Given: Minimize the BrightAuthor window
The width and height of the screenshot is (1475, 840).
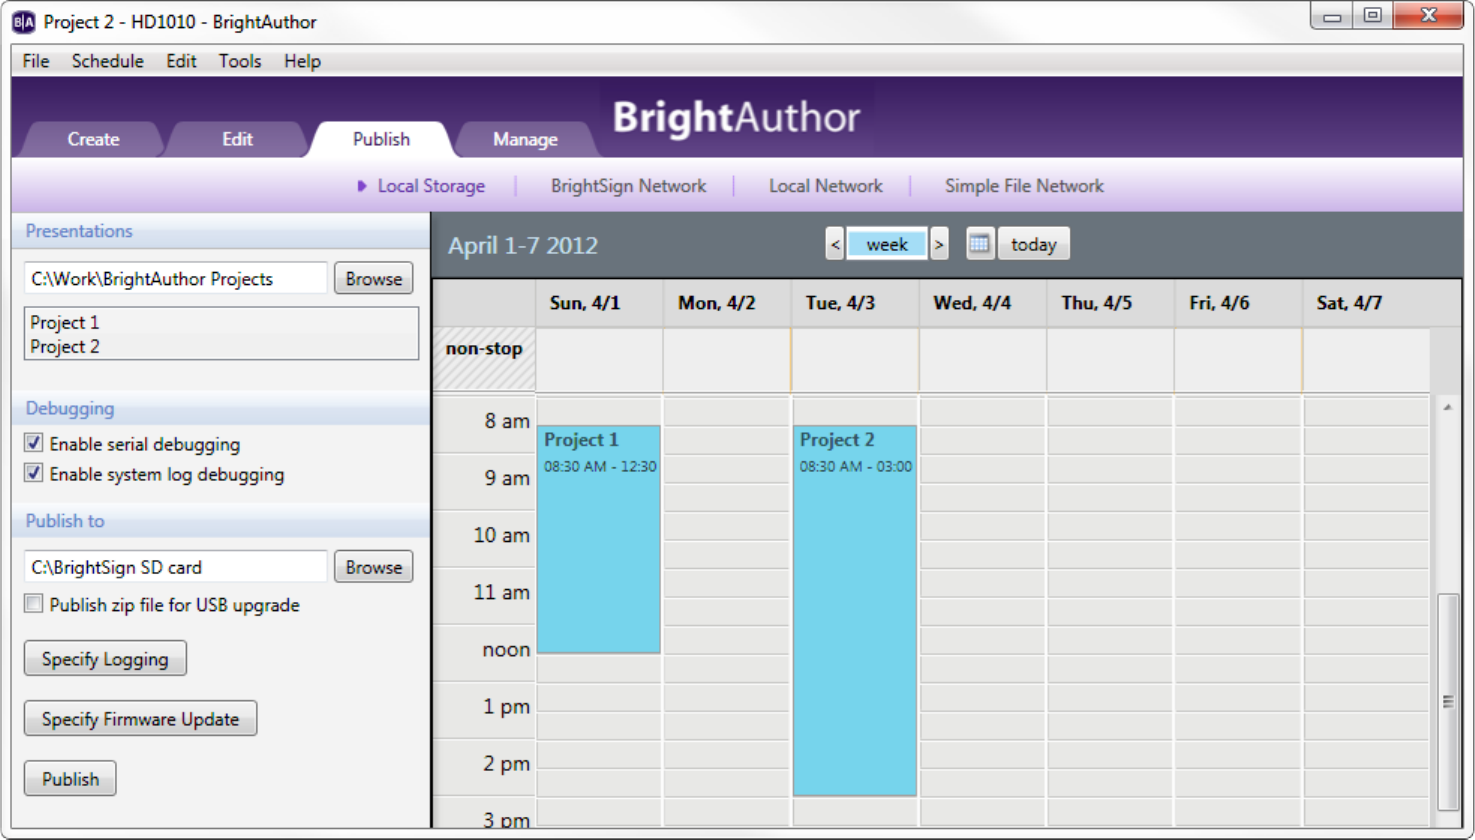Looking at the screenshot, I should [x=1332, y=15].
